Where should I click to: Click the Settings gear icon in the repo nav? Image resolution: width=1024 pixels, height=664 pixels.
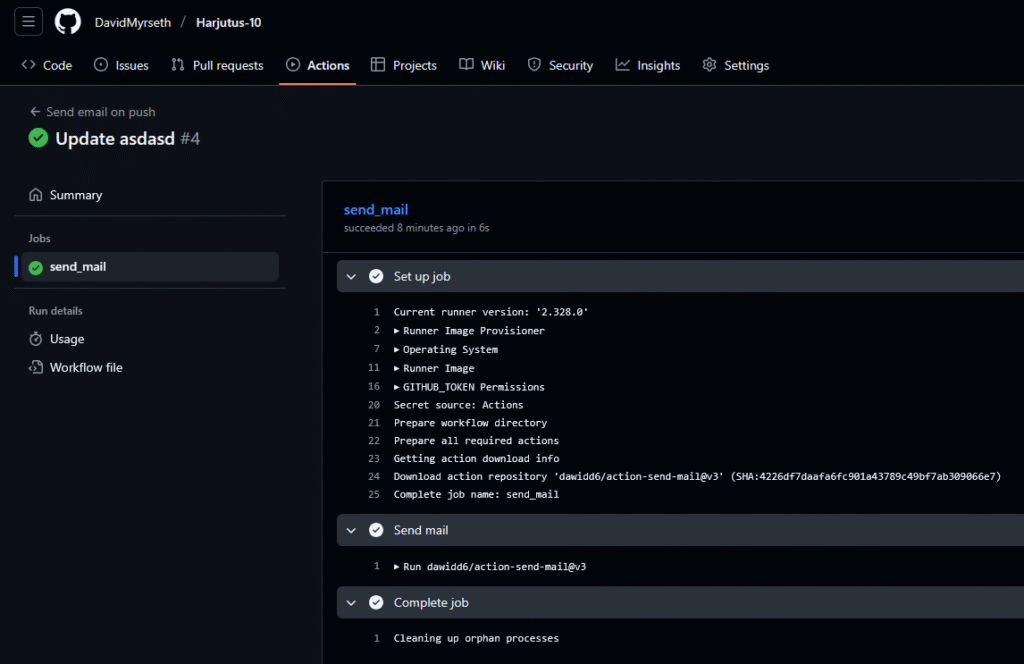[710, 65]
